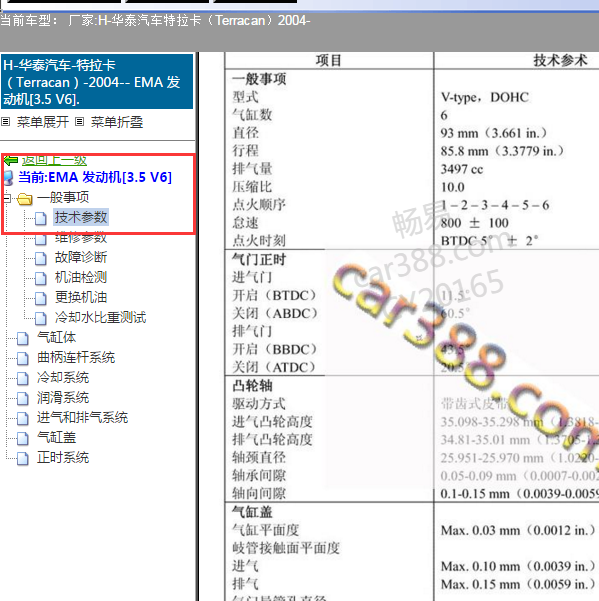Click the 气门正时 section heading
Screen dimensions: 599x601
(259, 259)
